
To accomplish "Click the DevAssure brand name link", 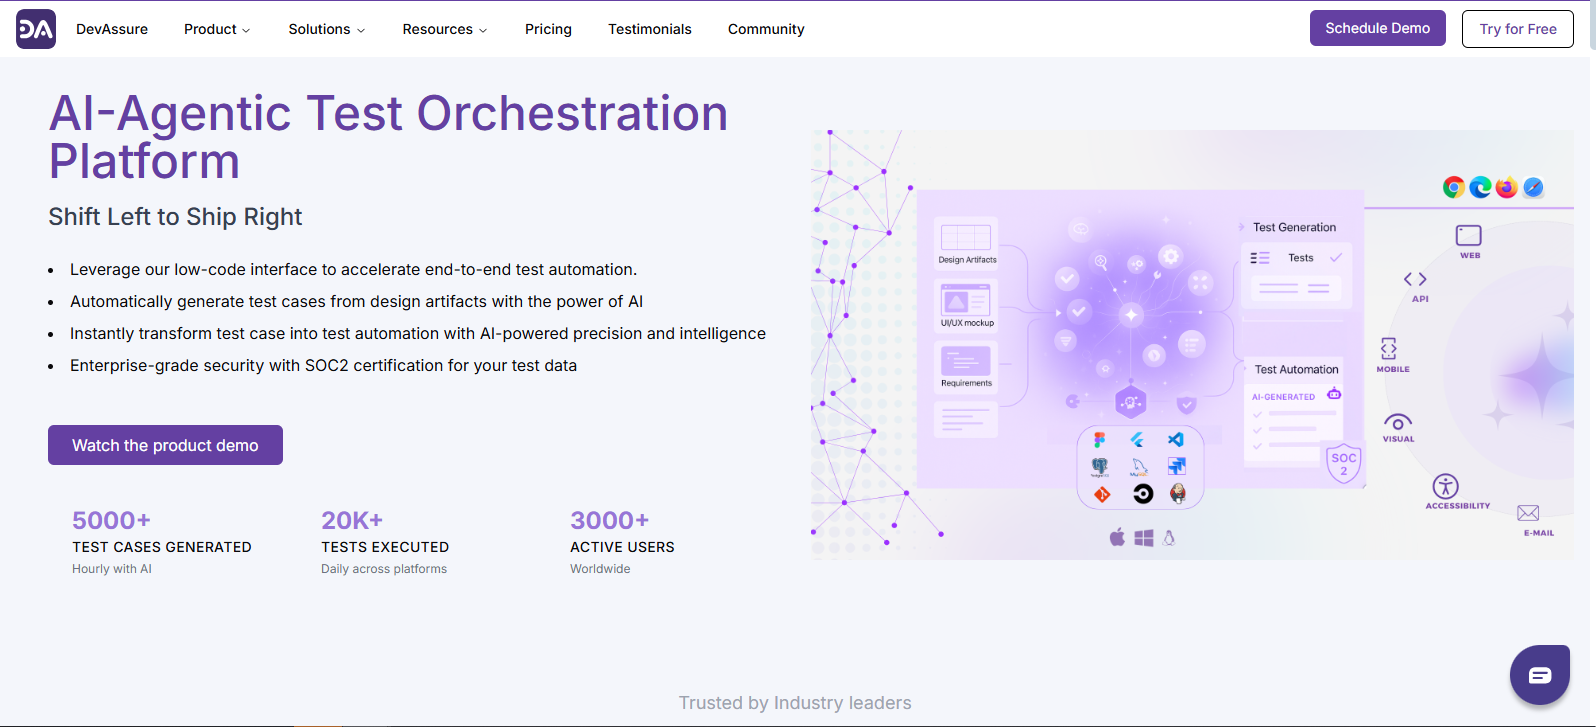I will 112,29.
